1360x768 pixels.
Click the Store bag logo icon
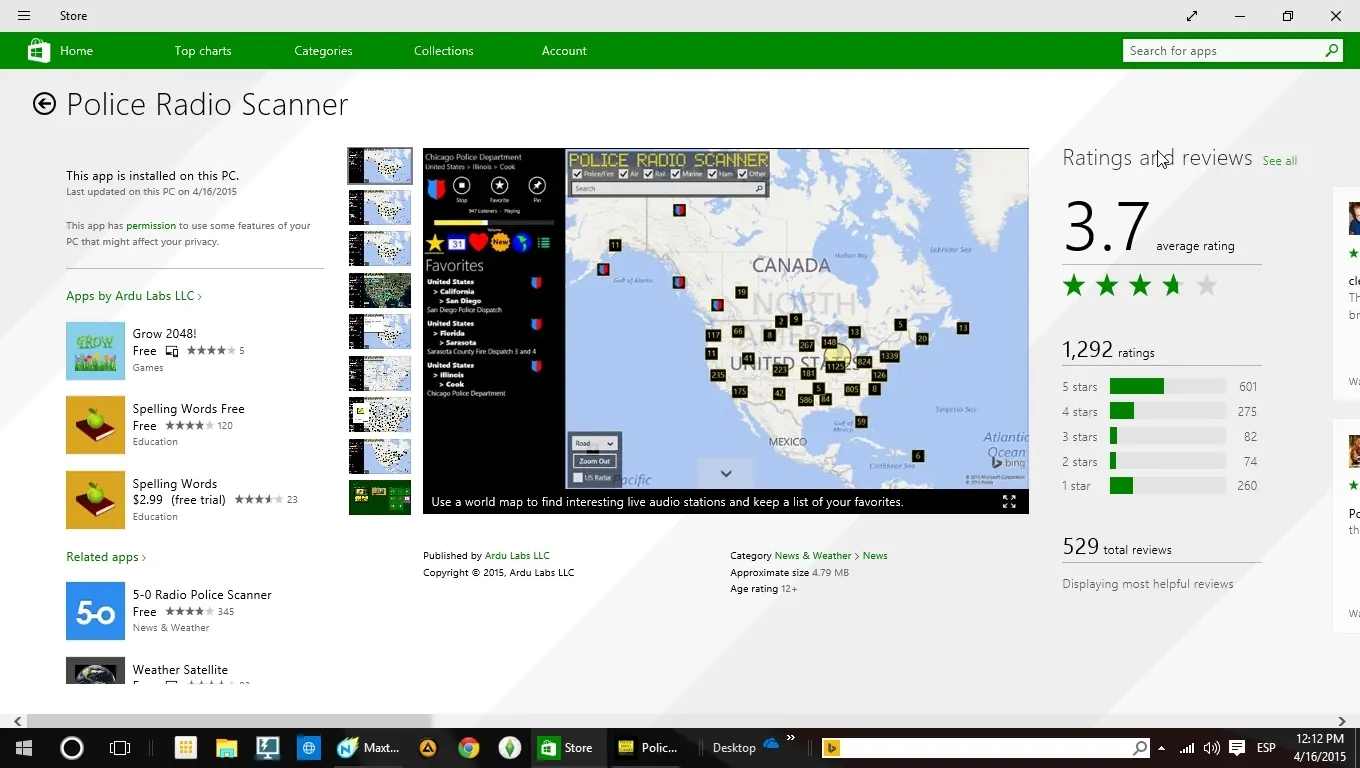click(39, 51)
